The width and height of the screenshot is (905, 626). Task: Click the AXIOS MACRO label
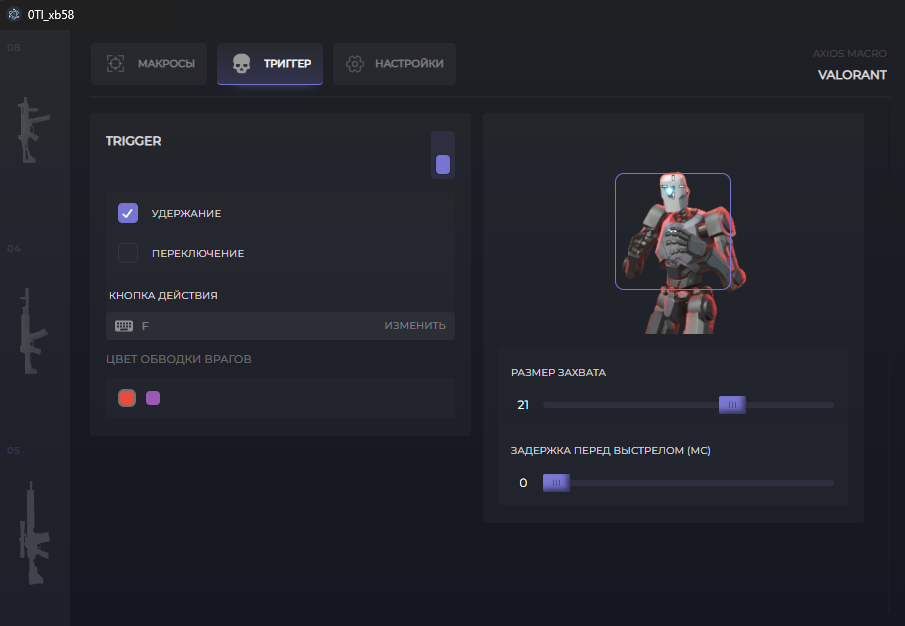tap(850, 54)
